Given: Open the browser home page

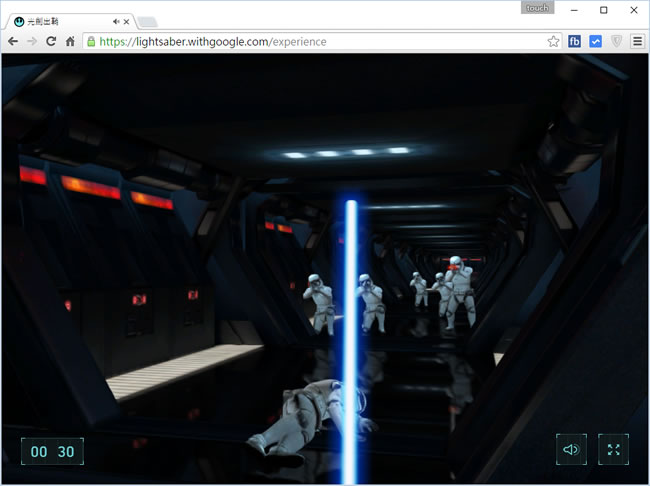Looking at the screenshot, I should point(70,41).
